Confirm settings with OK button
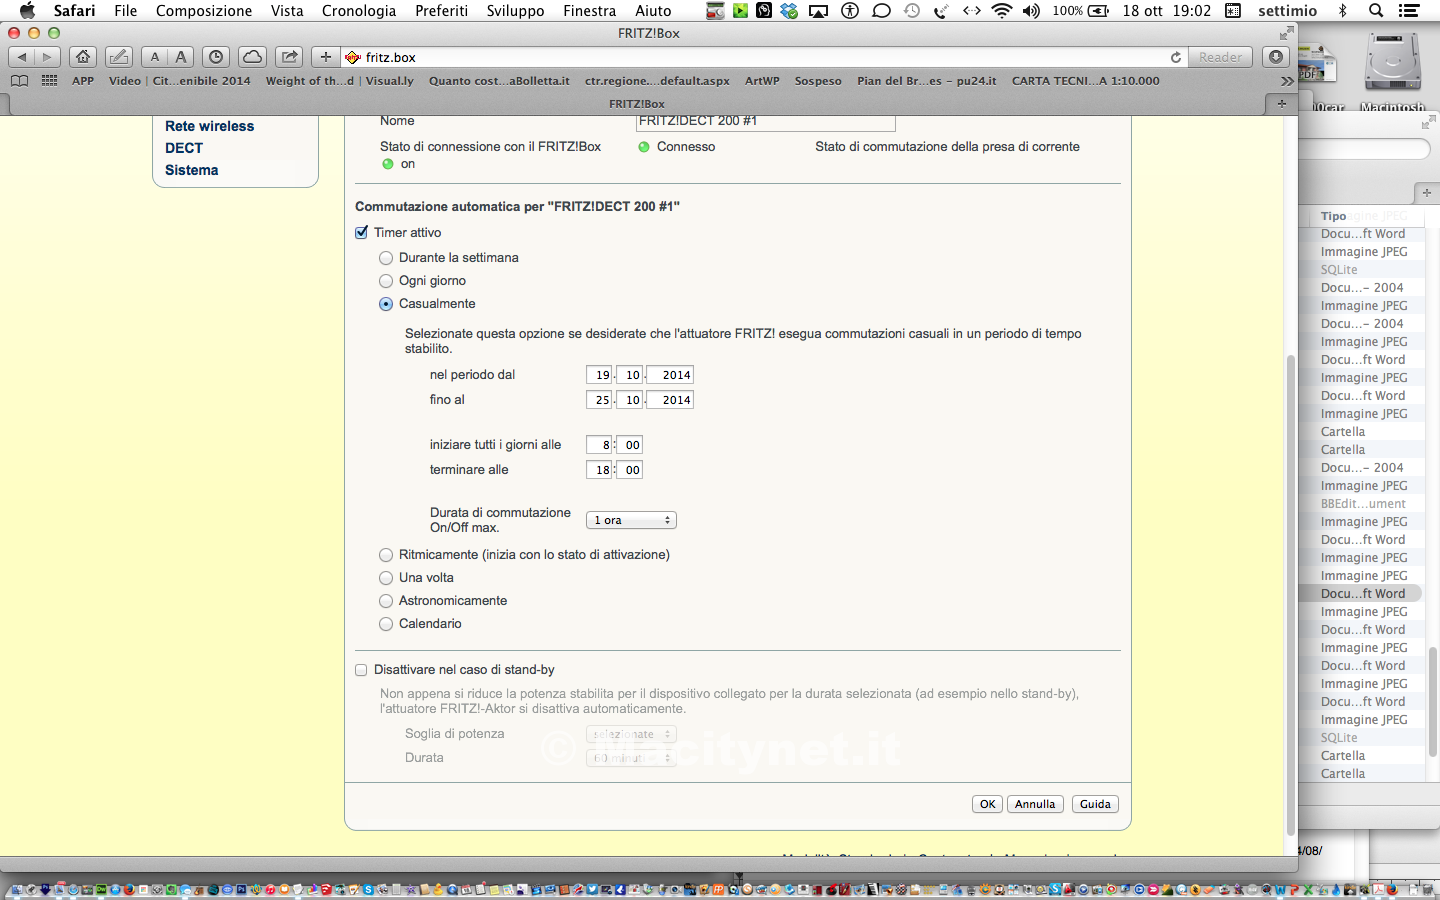Screen dimensions: 1440x900 click(x=987, y=804)
